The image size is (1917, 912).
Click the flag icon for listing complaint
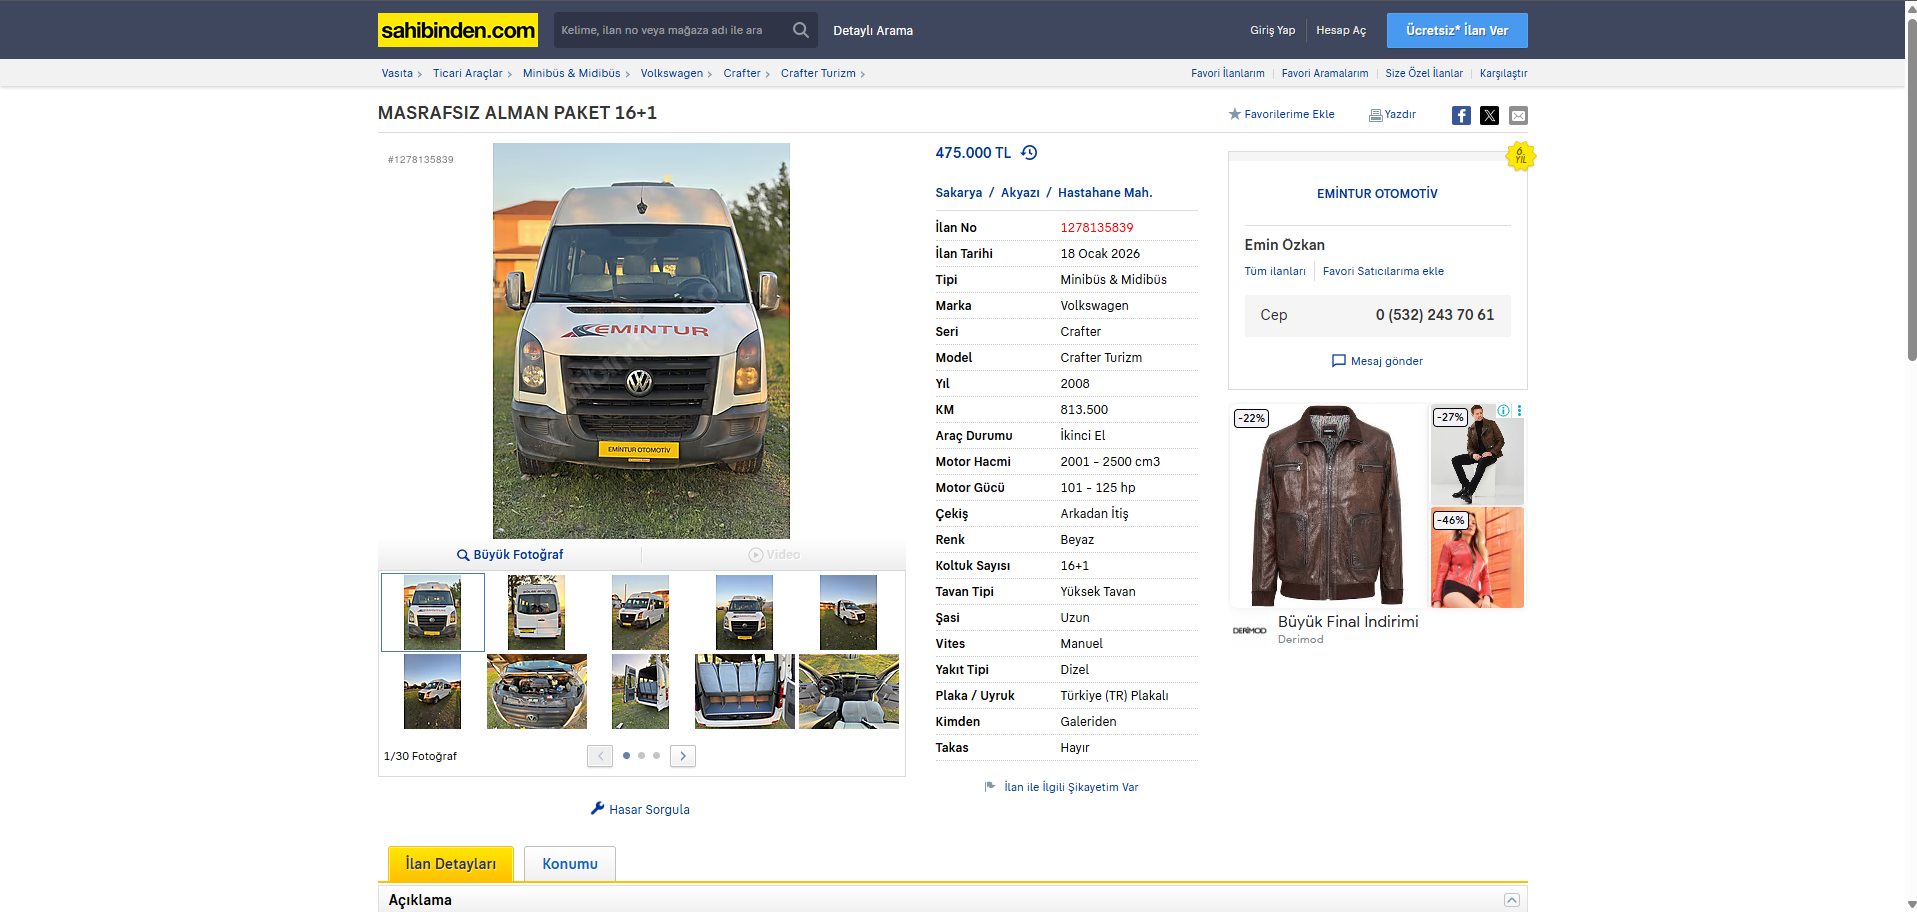pos(990,786)
